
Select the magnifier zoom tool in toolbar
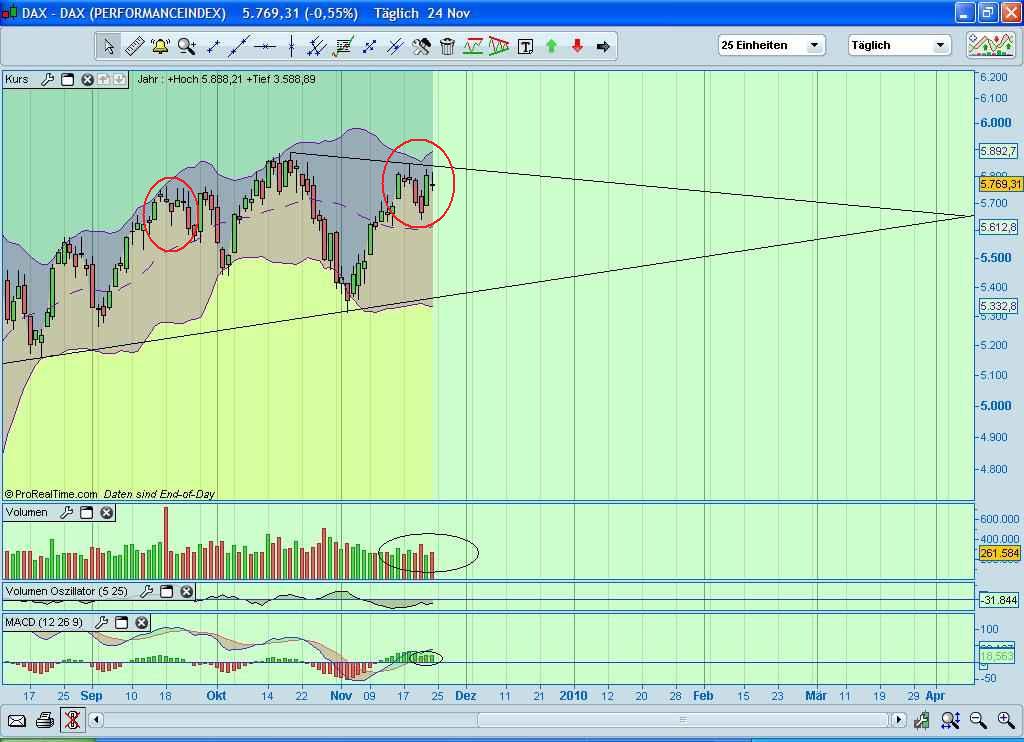(x=187, y=46)
